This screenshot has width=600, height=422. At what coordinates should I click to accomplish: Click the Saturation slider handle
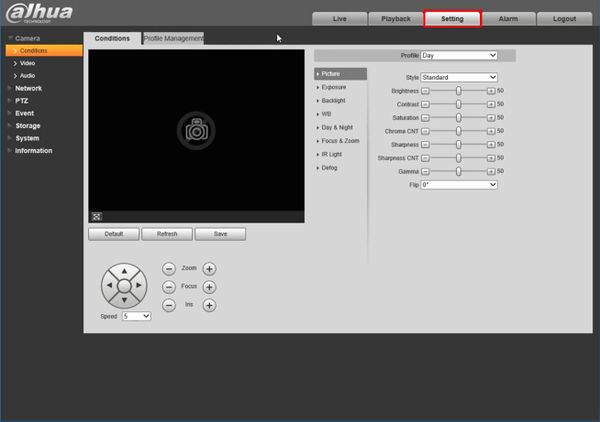pos(458,118)
